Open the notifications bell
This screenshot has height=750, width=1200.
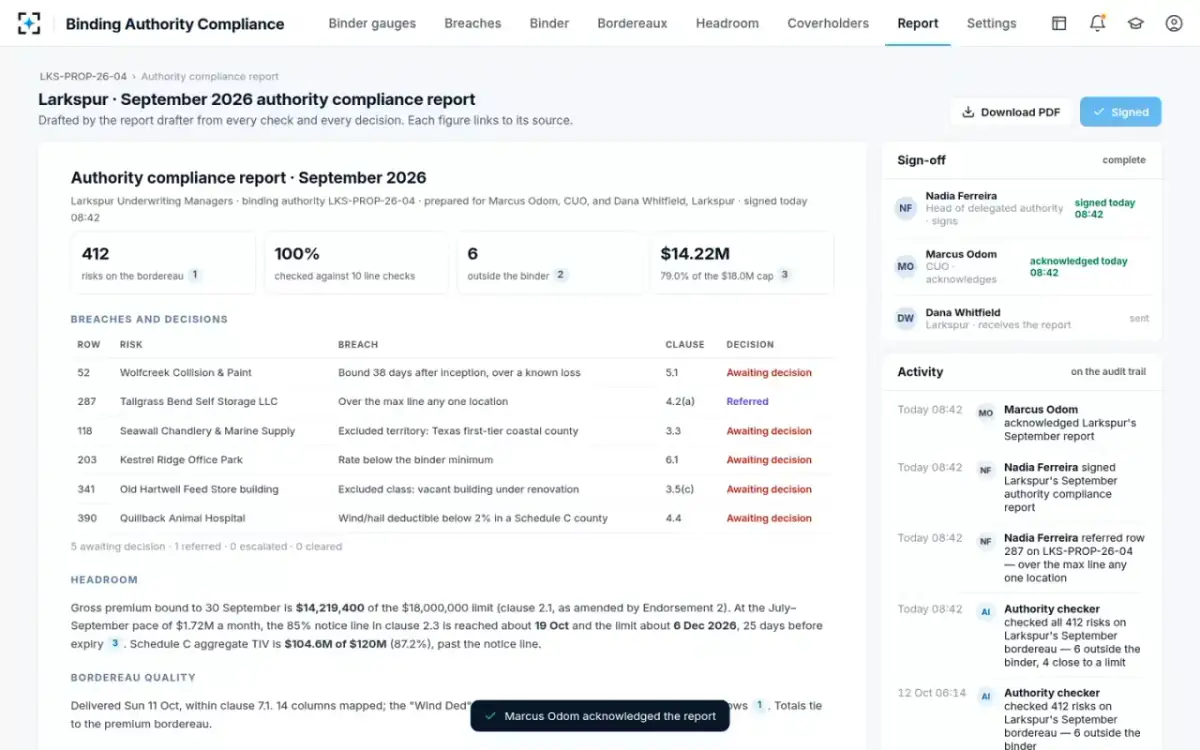[1097, 23]
